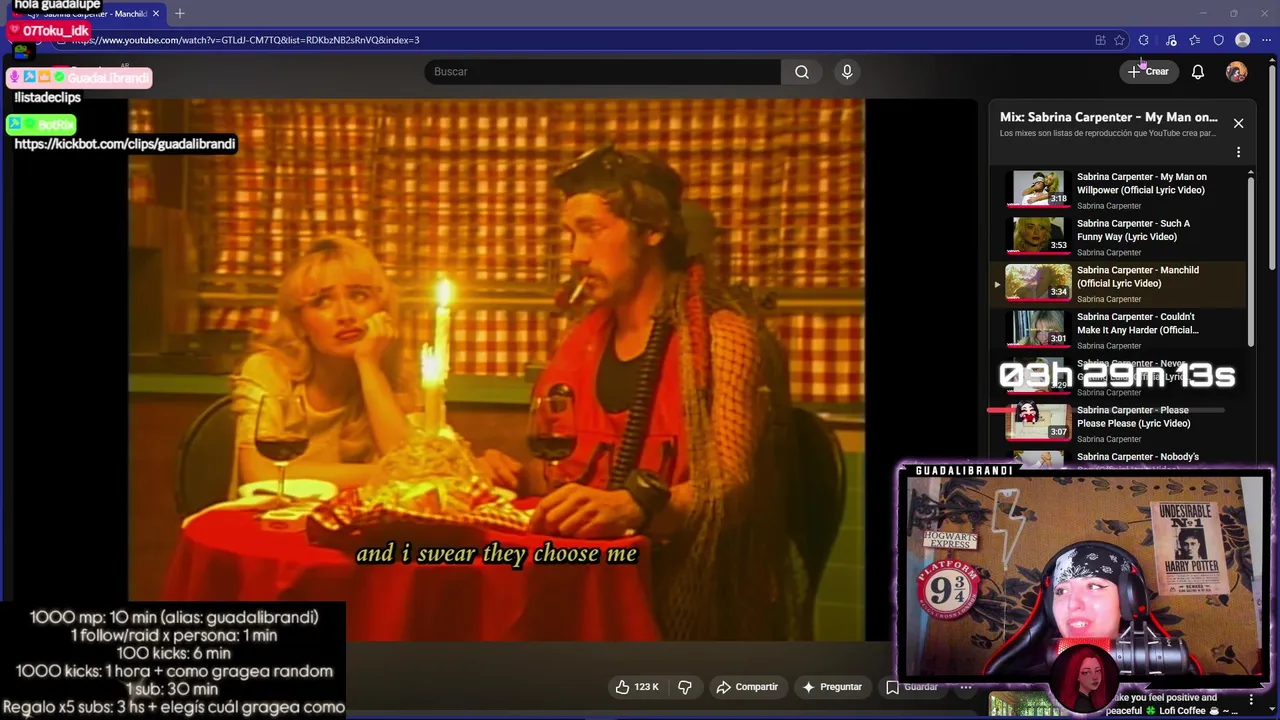
Task: Click the Preguntar button
Action: [x=831, y=687]
